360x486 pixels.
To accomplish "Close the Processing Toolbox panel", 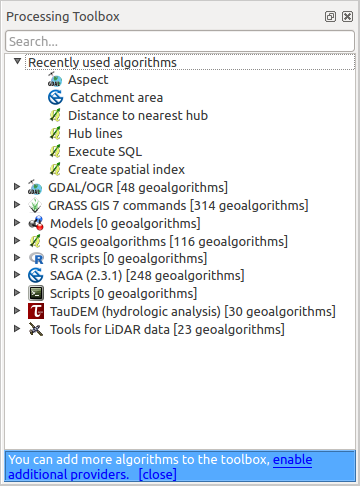I will [x=347, y=16].
